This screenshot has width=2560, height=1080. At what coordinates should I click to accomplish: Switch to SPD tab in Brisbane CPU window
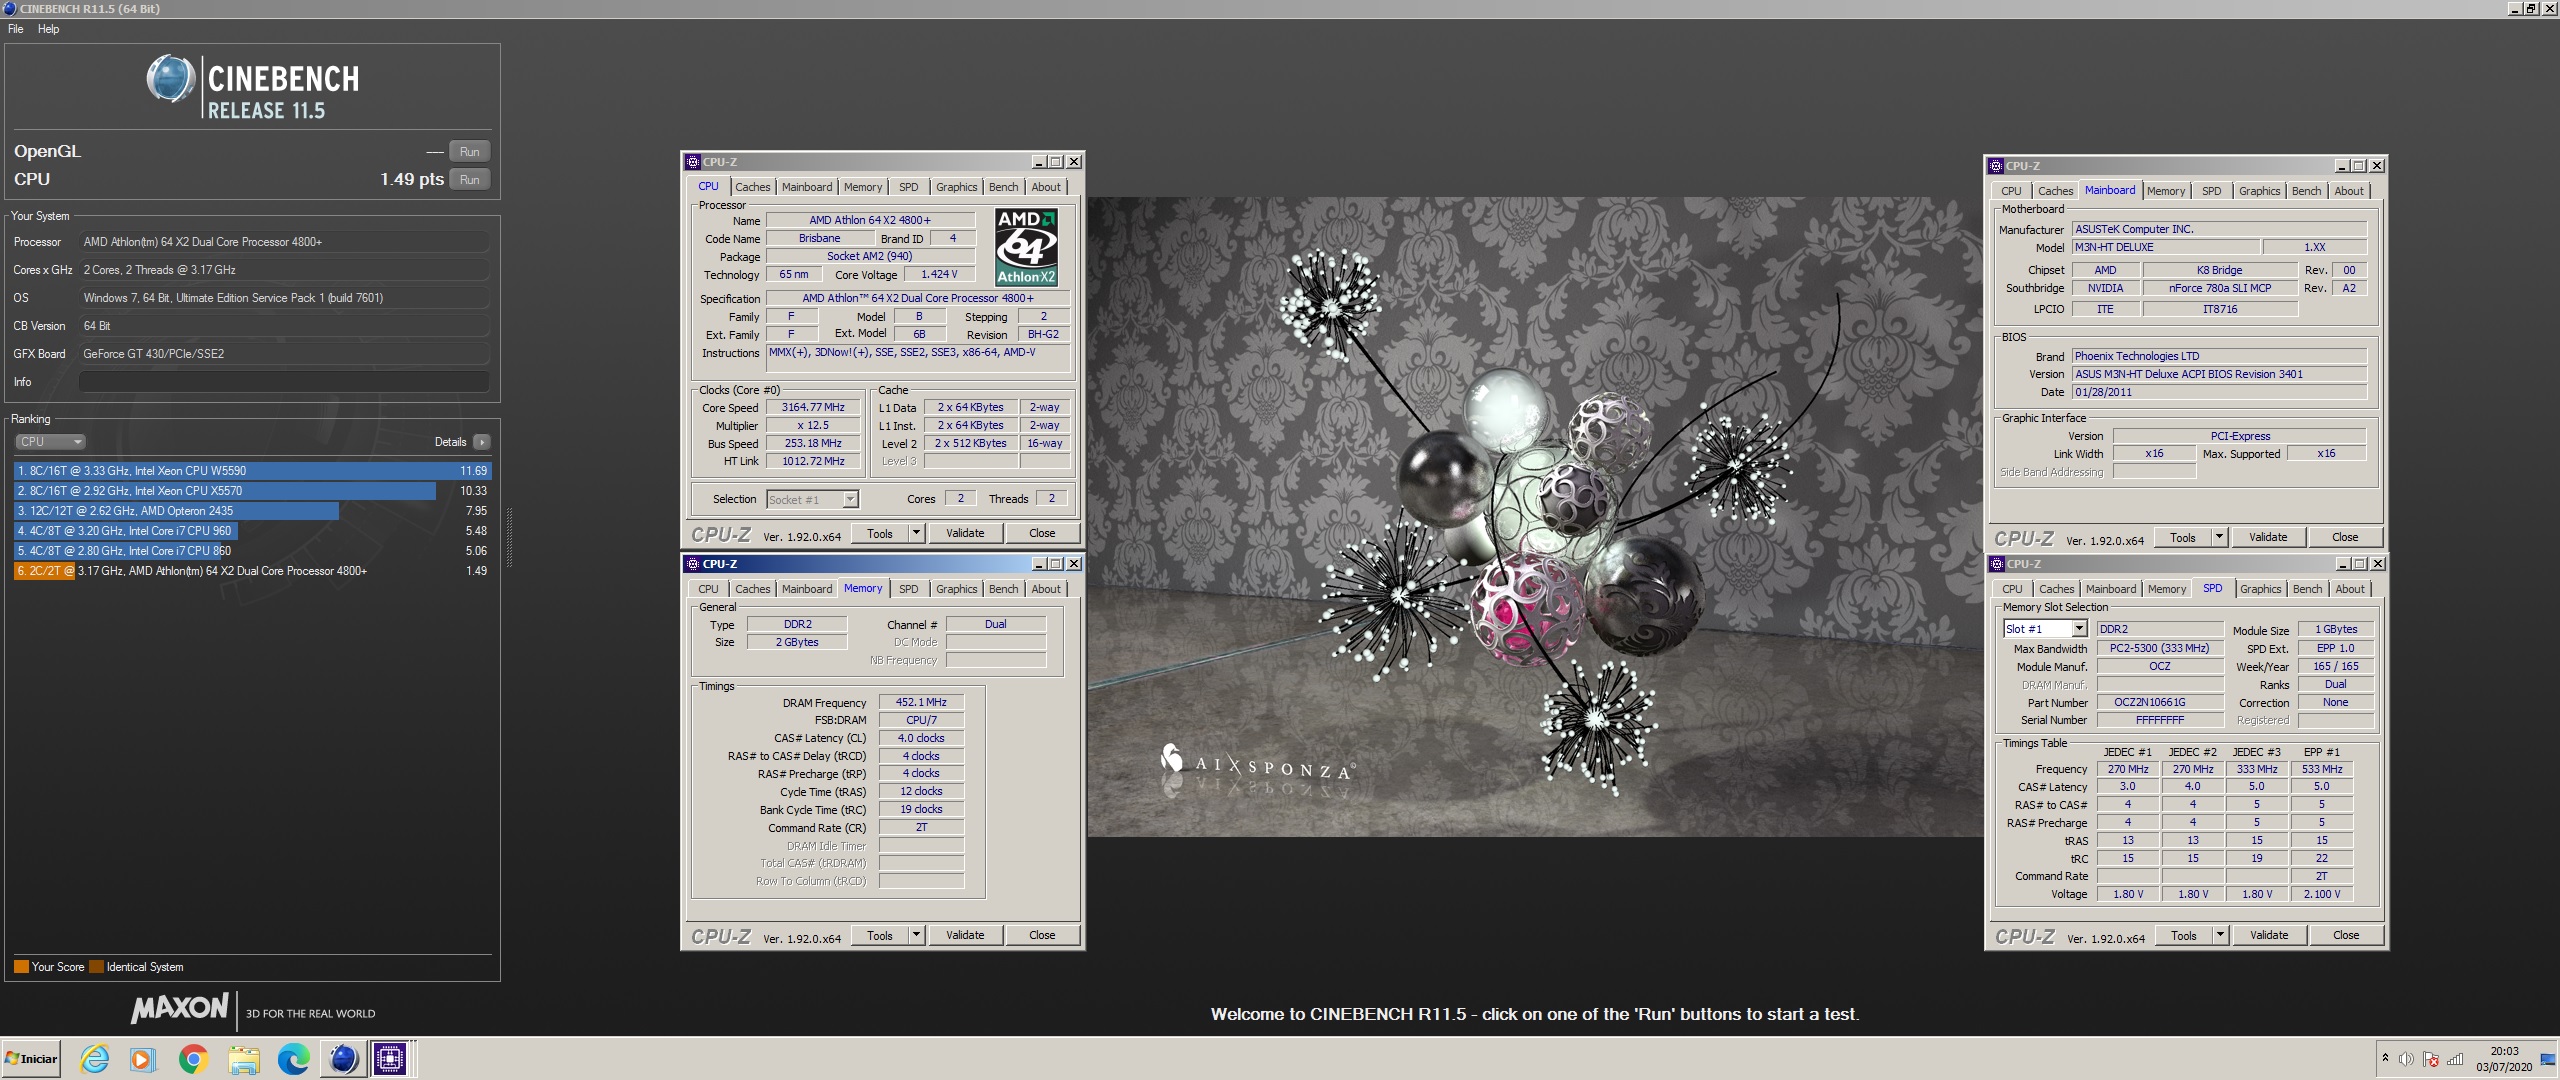pyautogui.click(x=908, y=187)
